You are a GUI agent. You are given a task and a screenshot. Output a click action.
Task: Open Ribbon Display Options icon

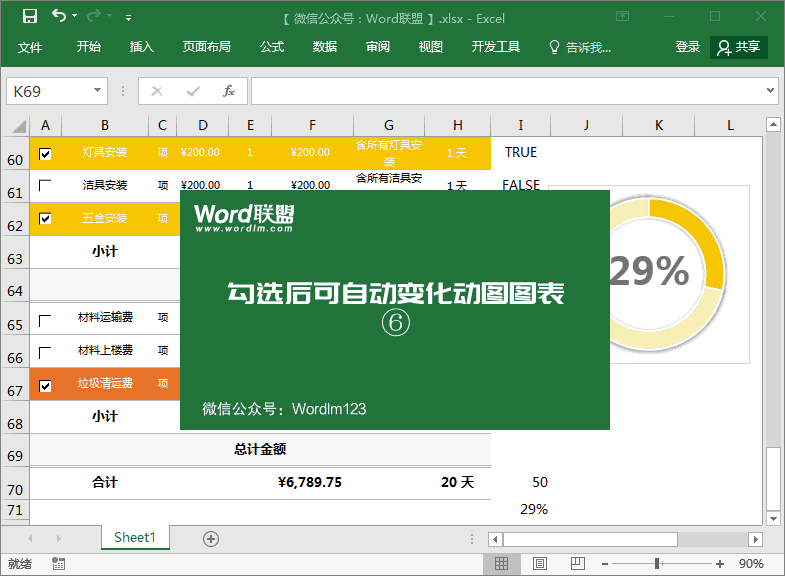pos(622,17)
